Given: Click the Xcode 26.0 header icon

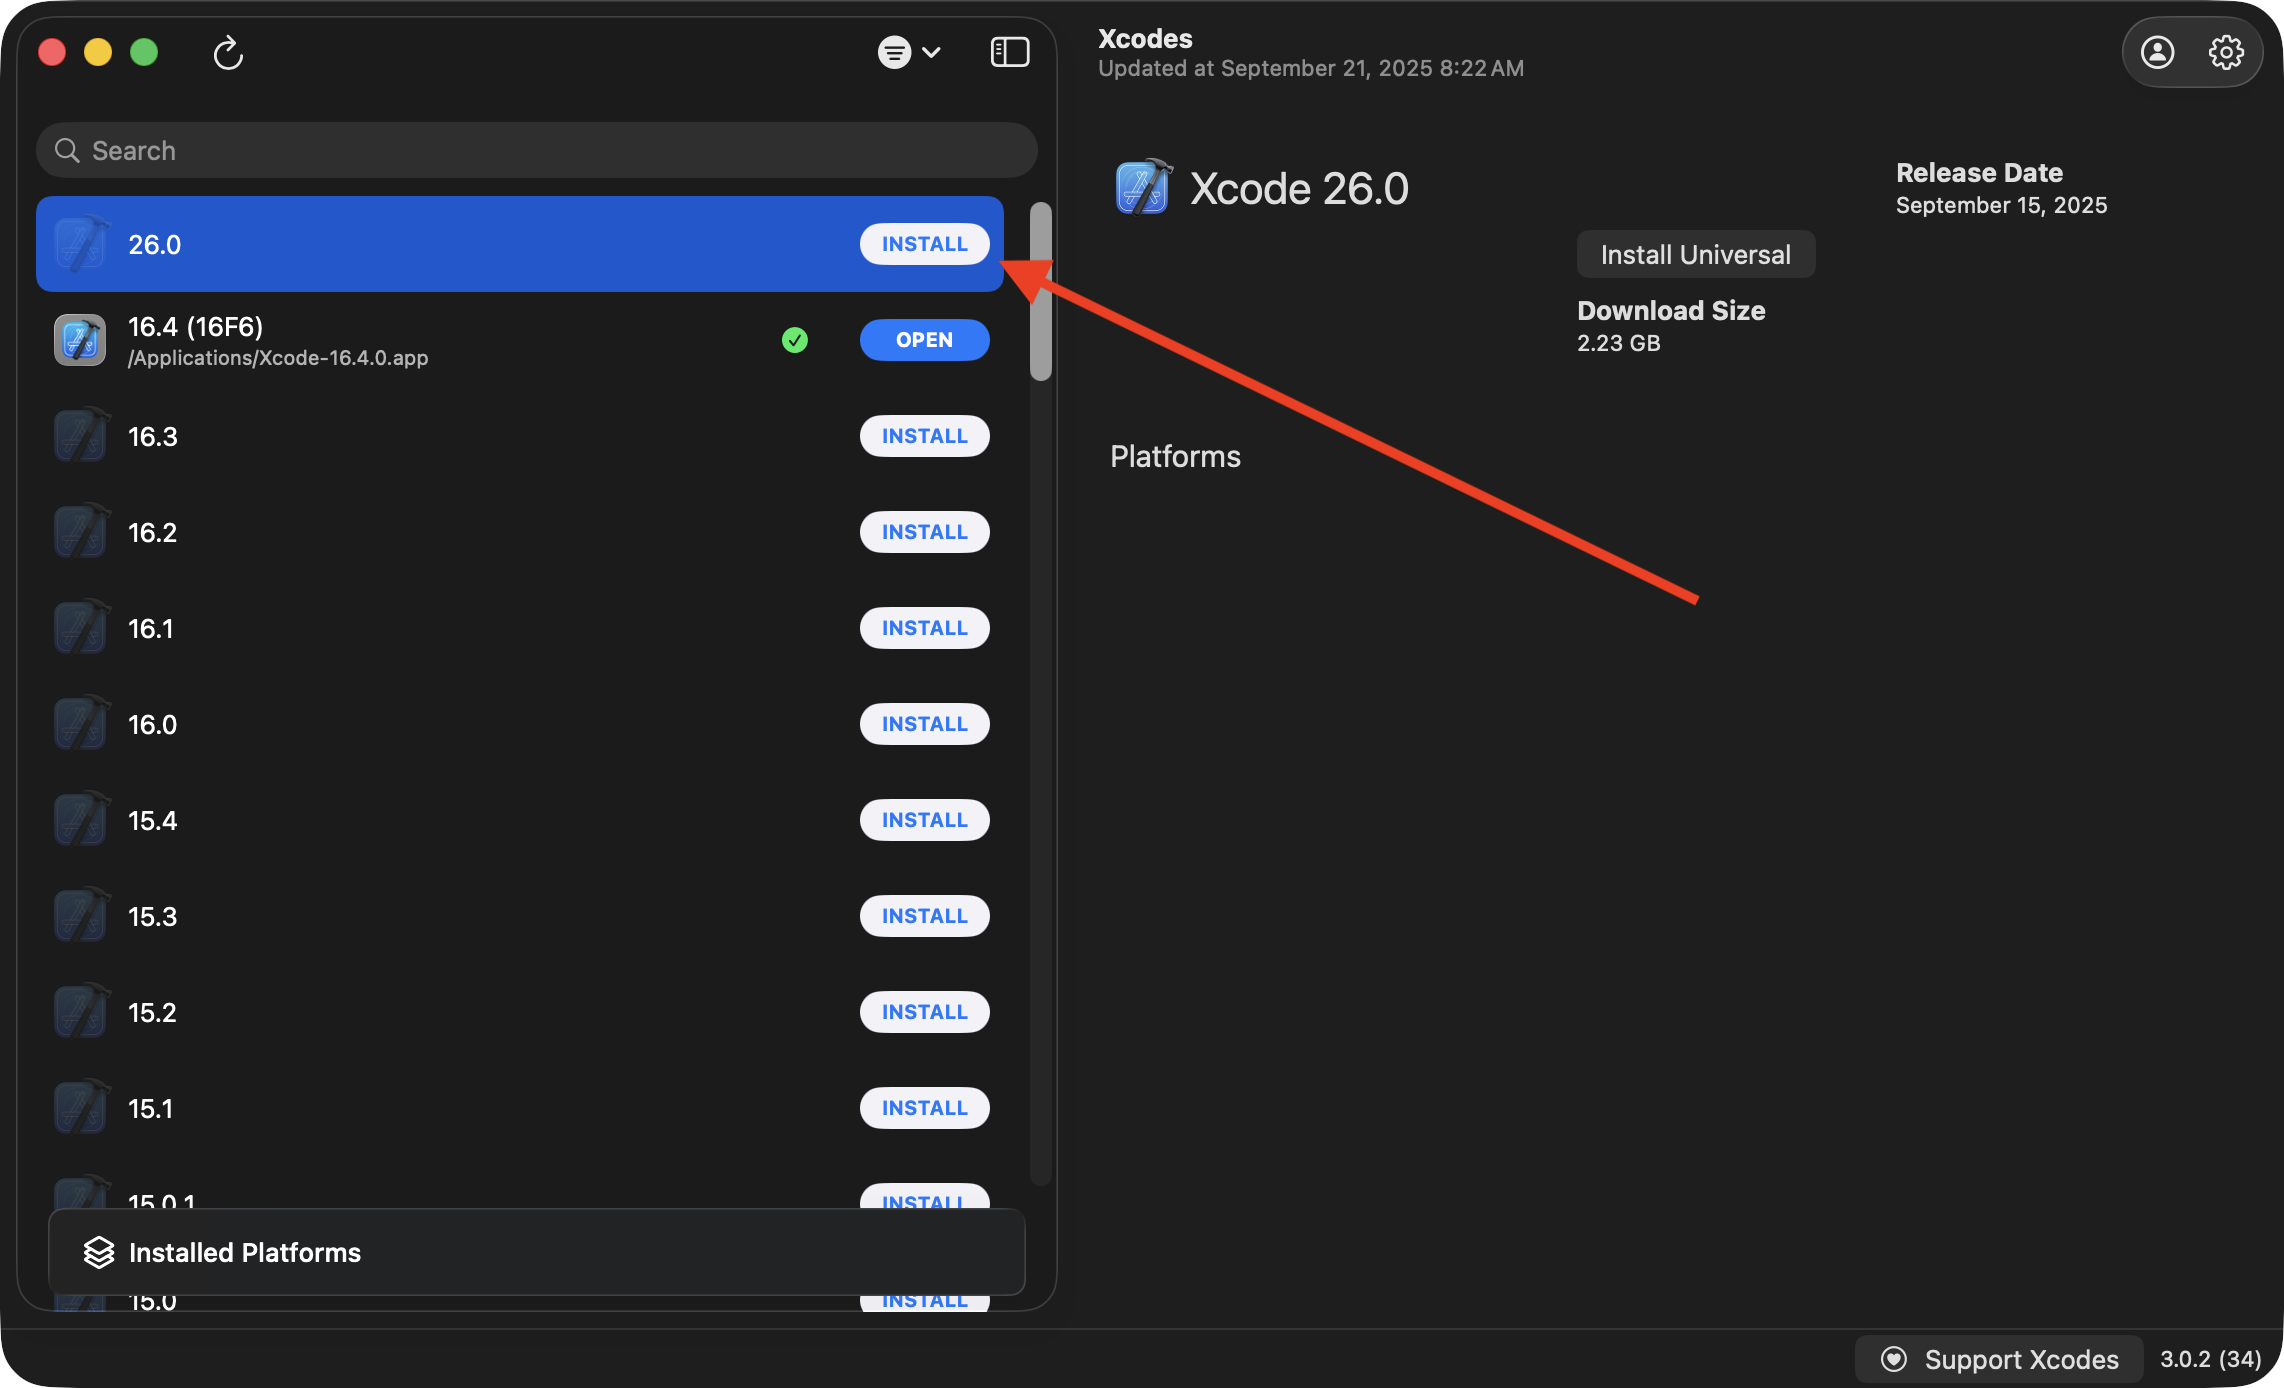Looking at the screenshot, I should click(1142, 188).
